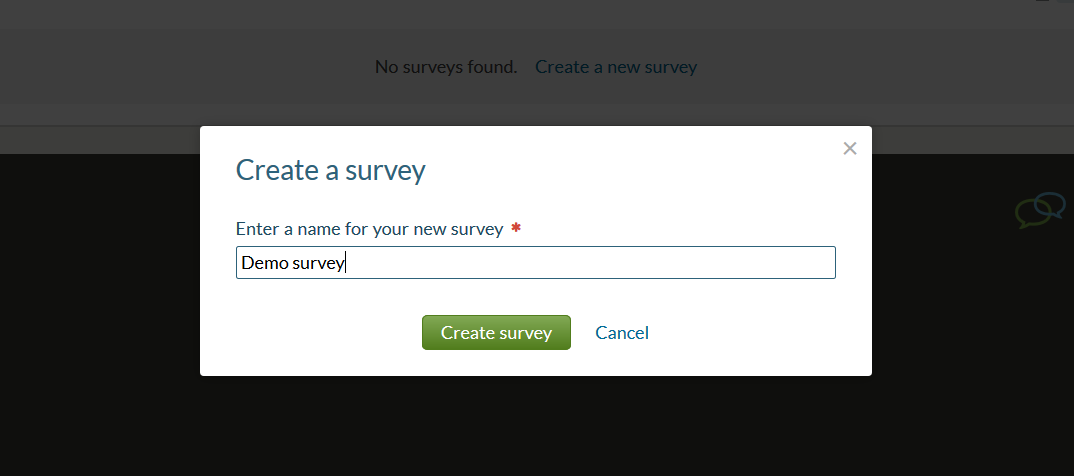1074x476 pixels.
Task: Click white space left of Create survey button
Action: pos(308,332)
